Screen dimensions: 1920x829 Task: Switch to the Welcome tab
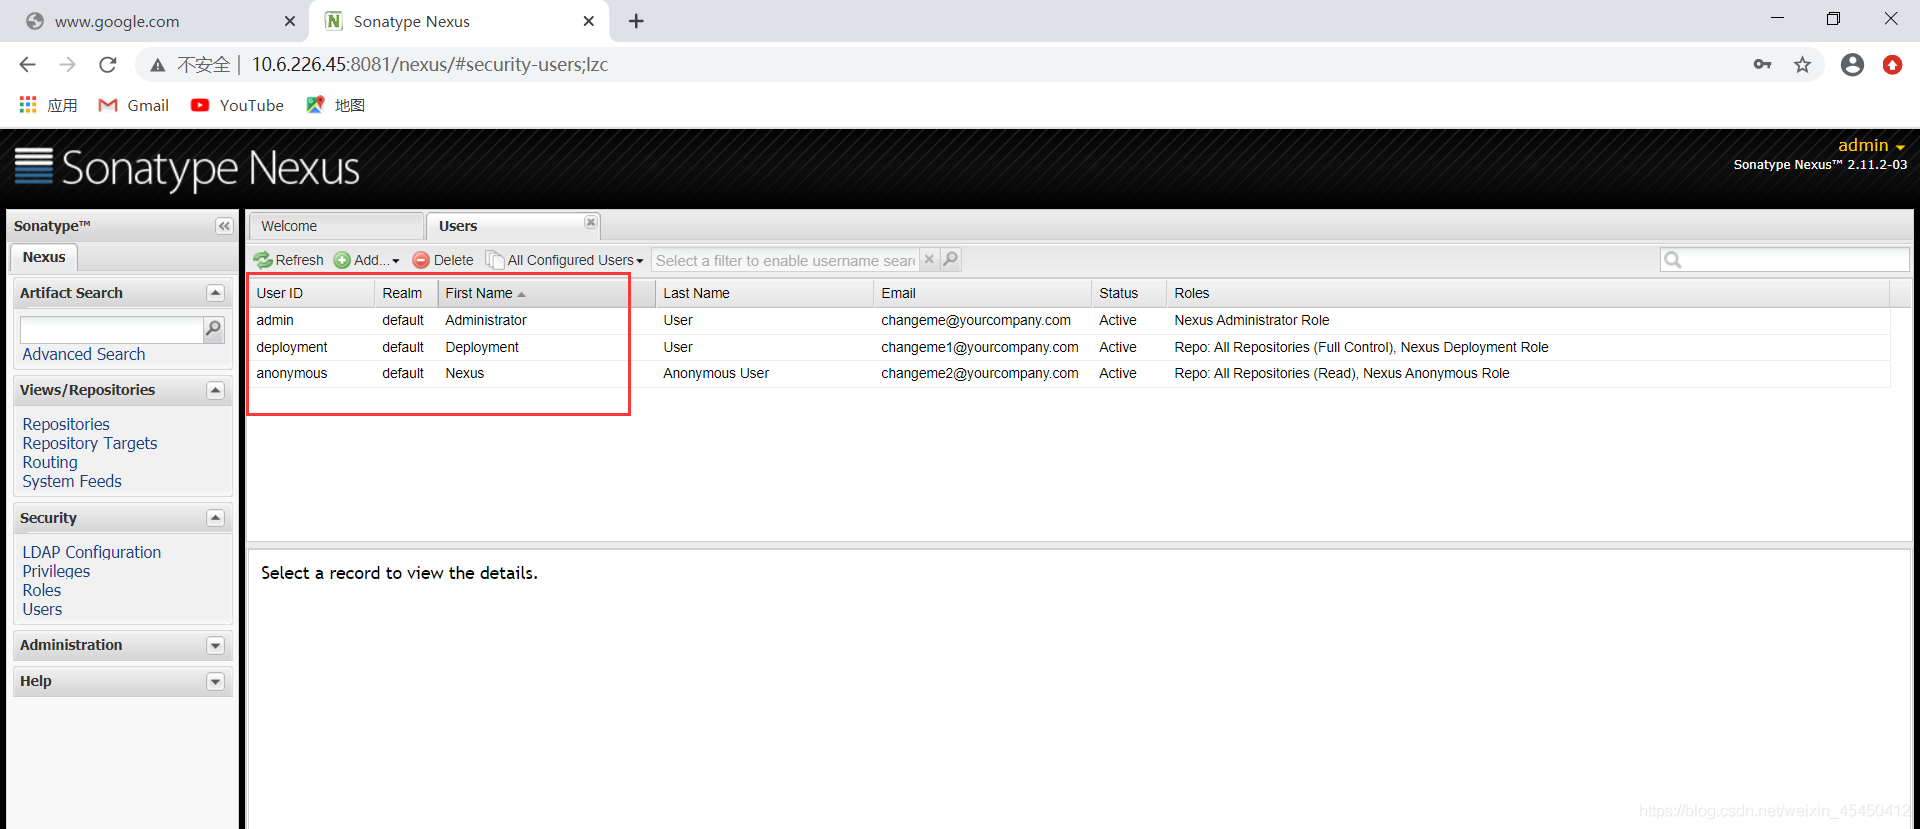coord(336,226)
